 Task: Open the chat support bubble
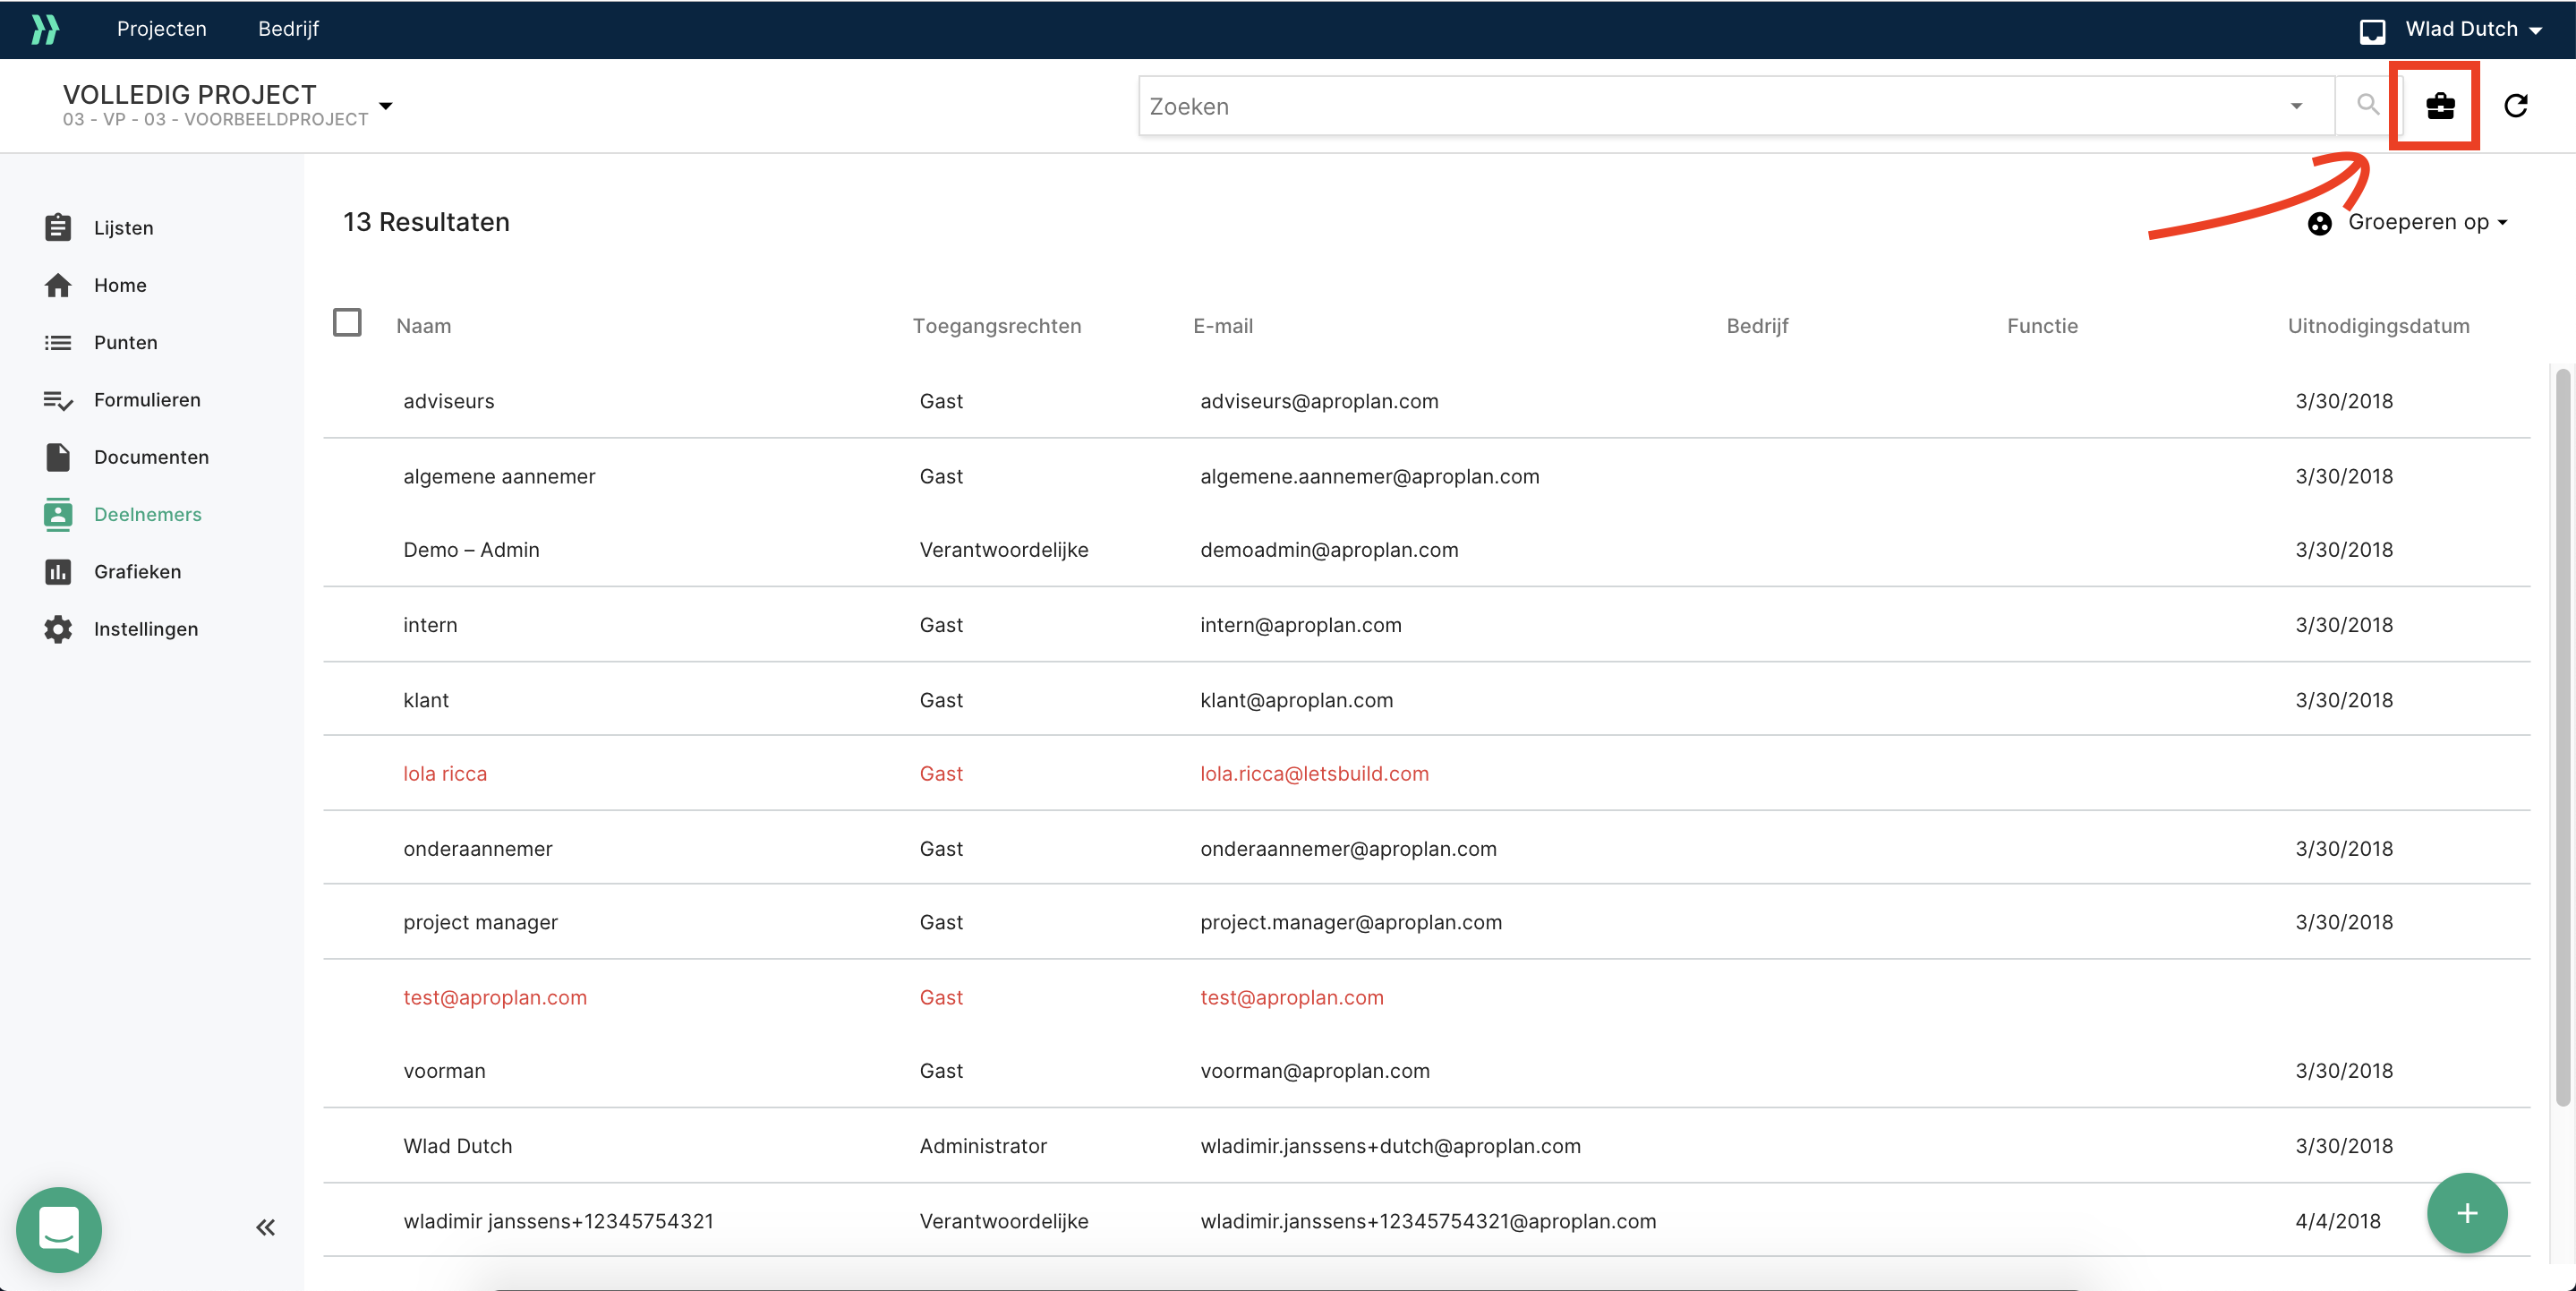click(59, 1229)
